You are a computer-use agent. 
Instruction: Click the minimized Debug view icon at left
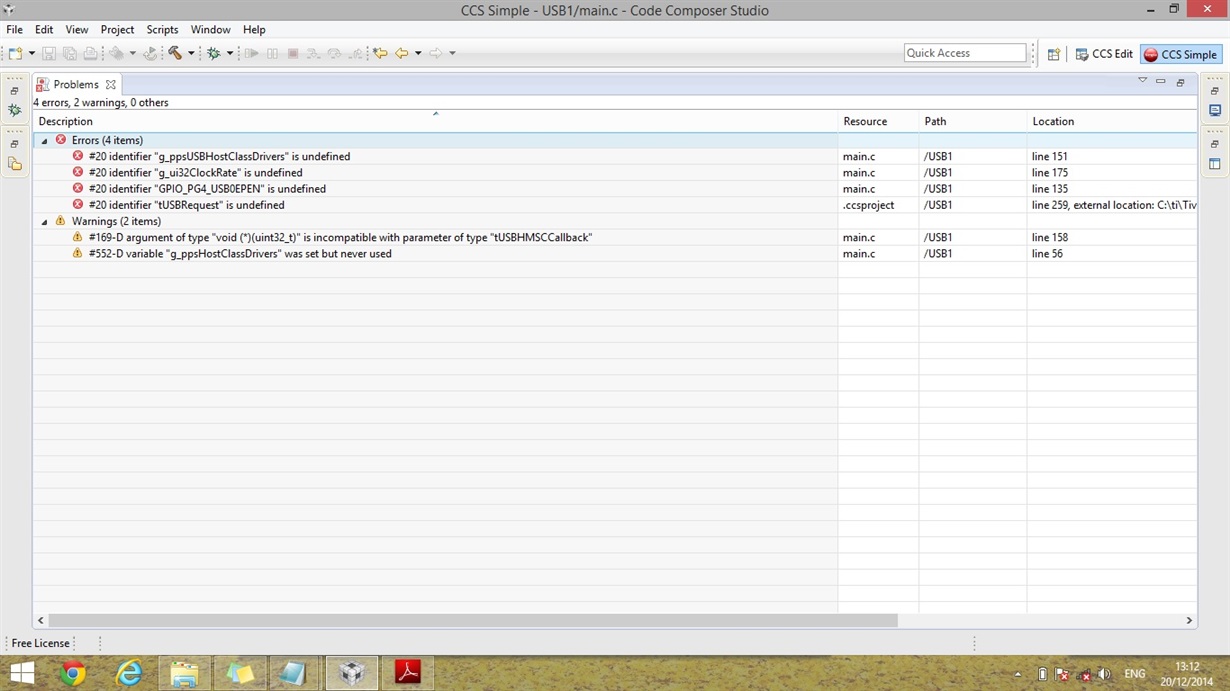pyautogui.click(x=14, y=110)
